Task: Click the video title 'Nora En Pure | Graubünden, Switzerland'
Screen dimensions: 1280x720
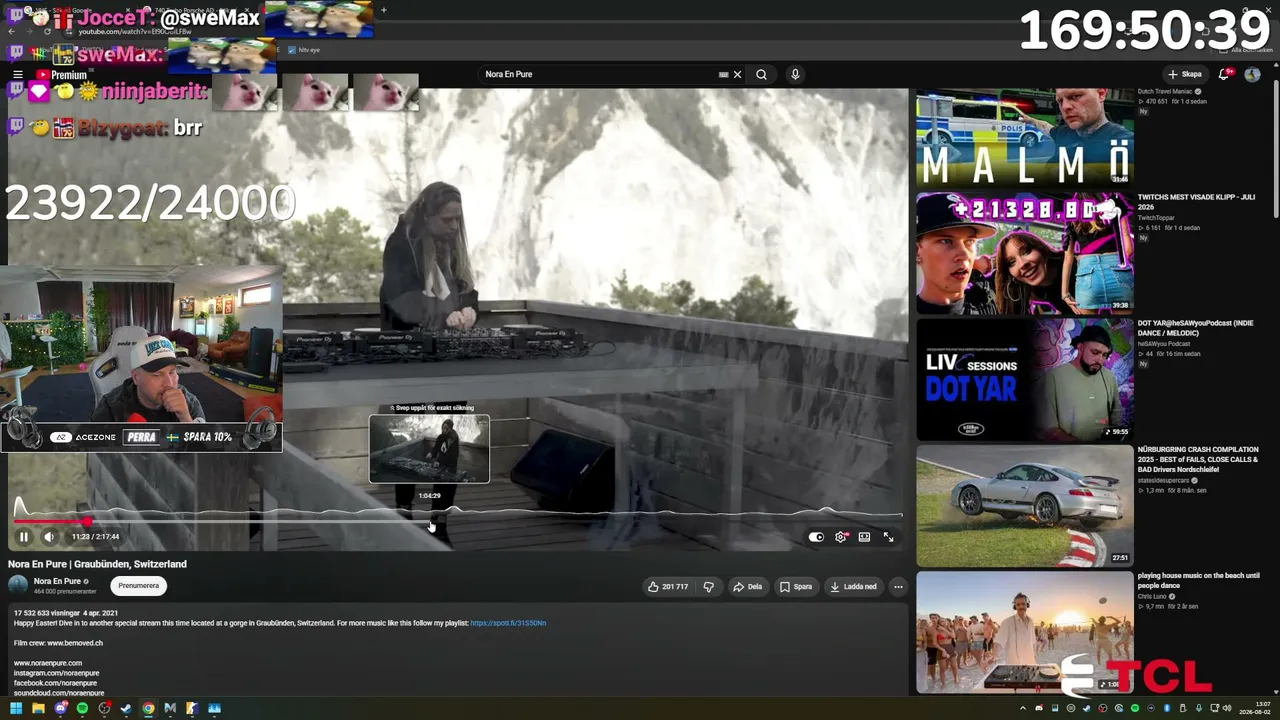Action: tap(98, 564)
